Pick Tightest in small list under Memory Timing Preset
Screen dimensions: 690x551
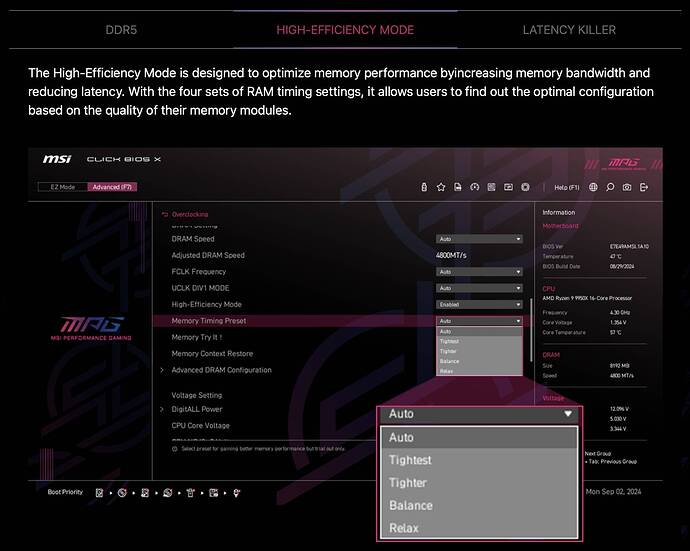(x=479, y=342)
